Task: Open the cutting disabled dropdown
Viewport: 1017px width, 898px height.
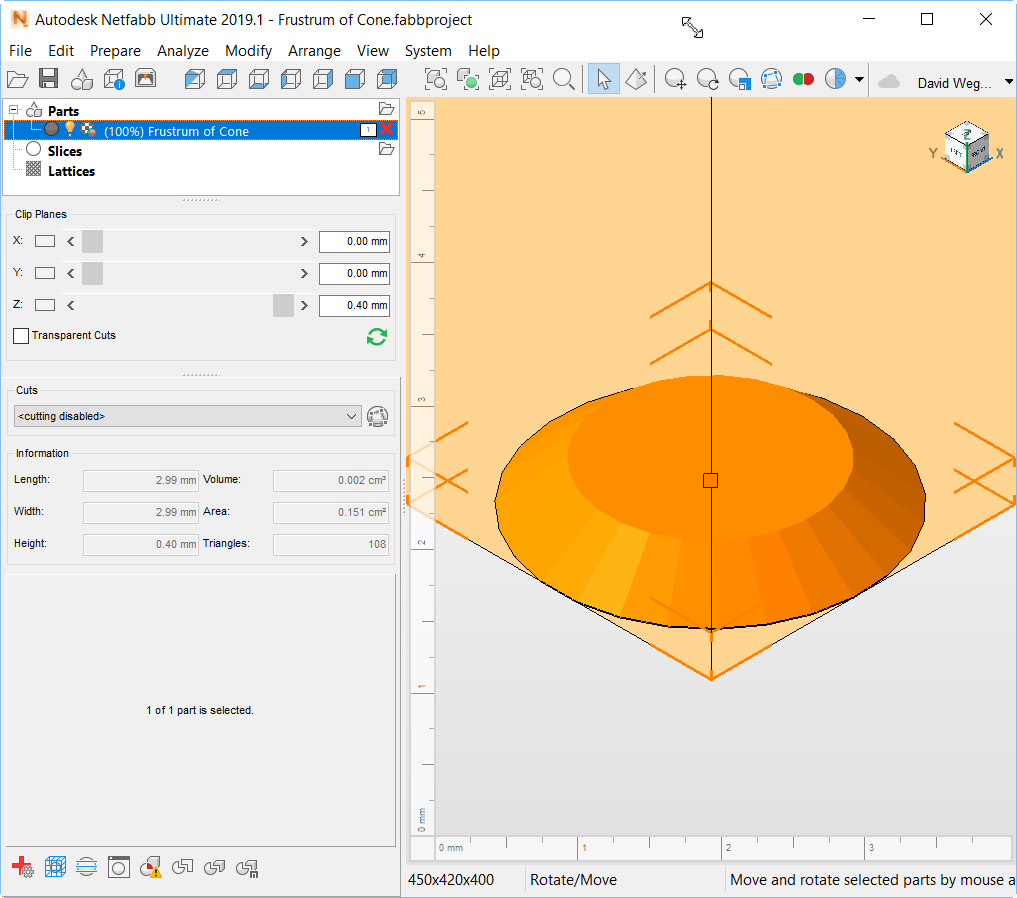Action: [188, 416]
